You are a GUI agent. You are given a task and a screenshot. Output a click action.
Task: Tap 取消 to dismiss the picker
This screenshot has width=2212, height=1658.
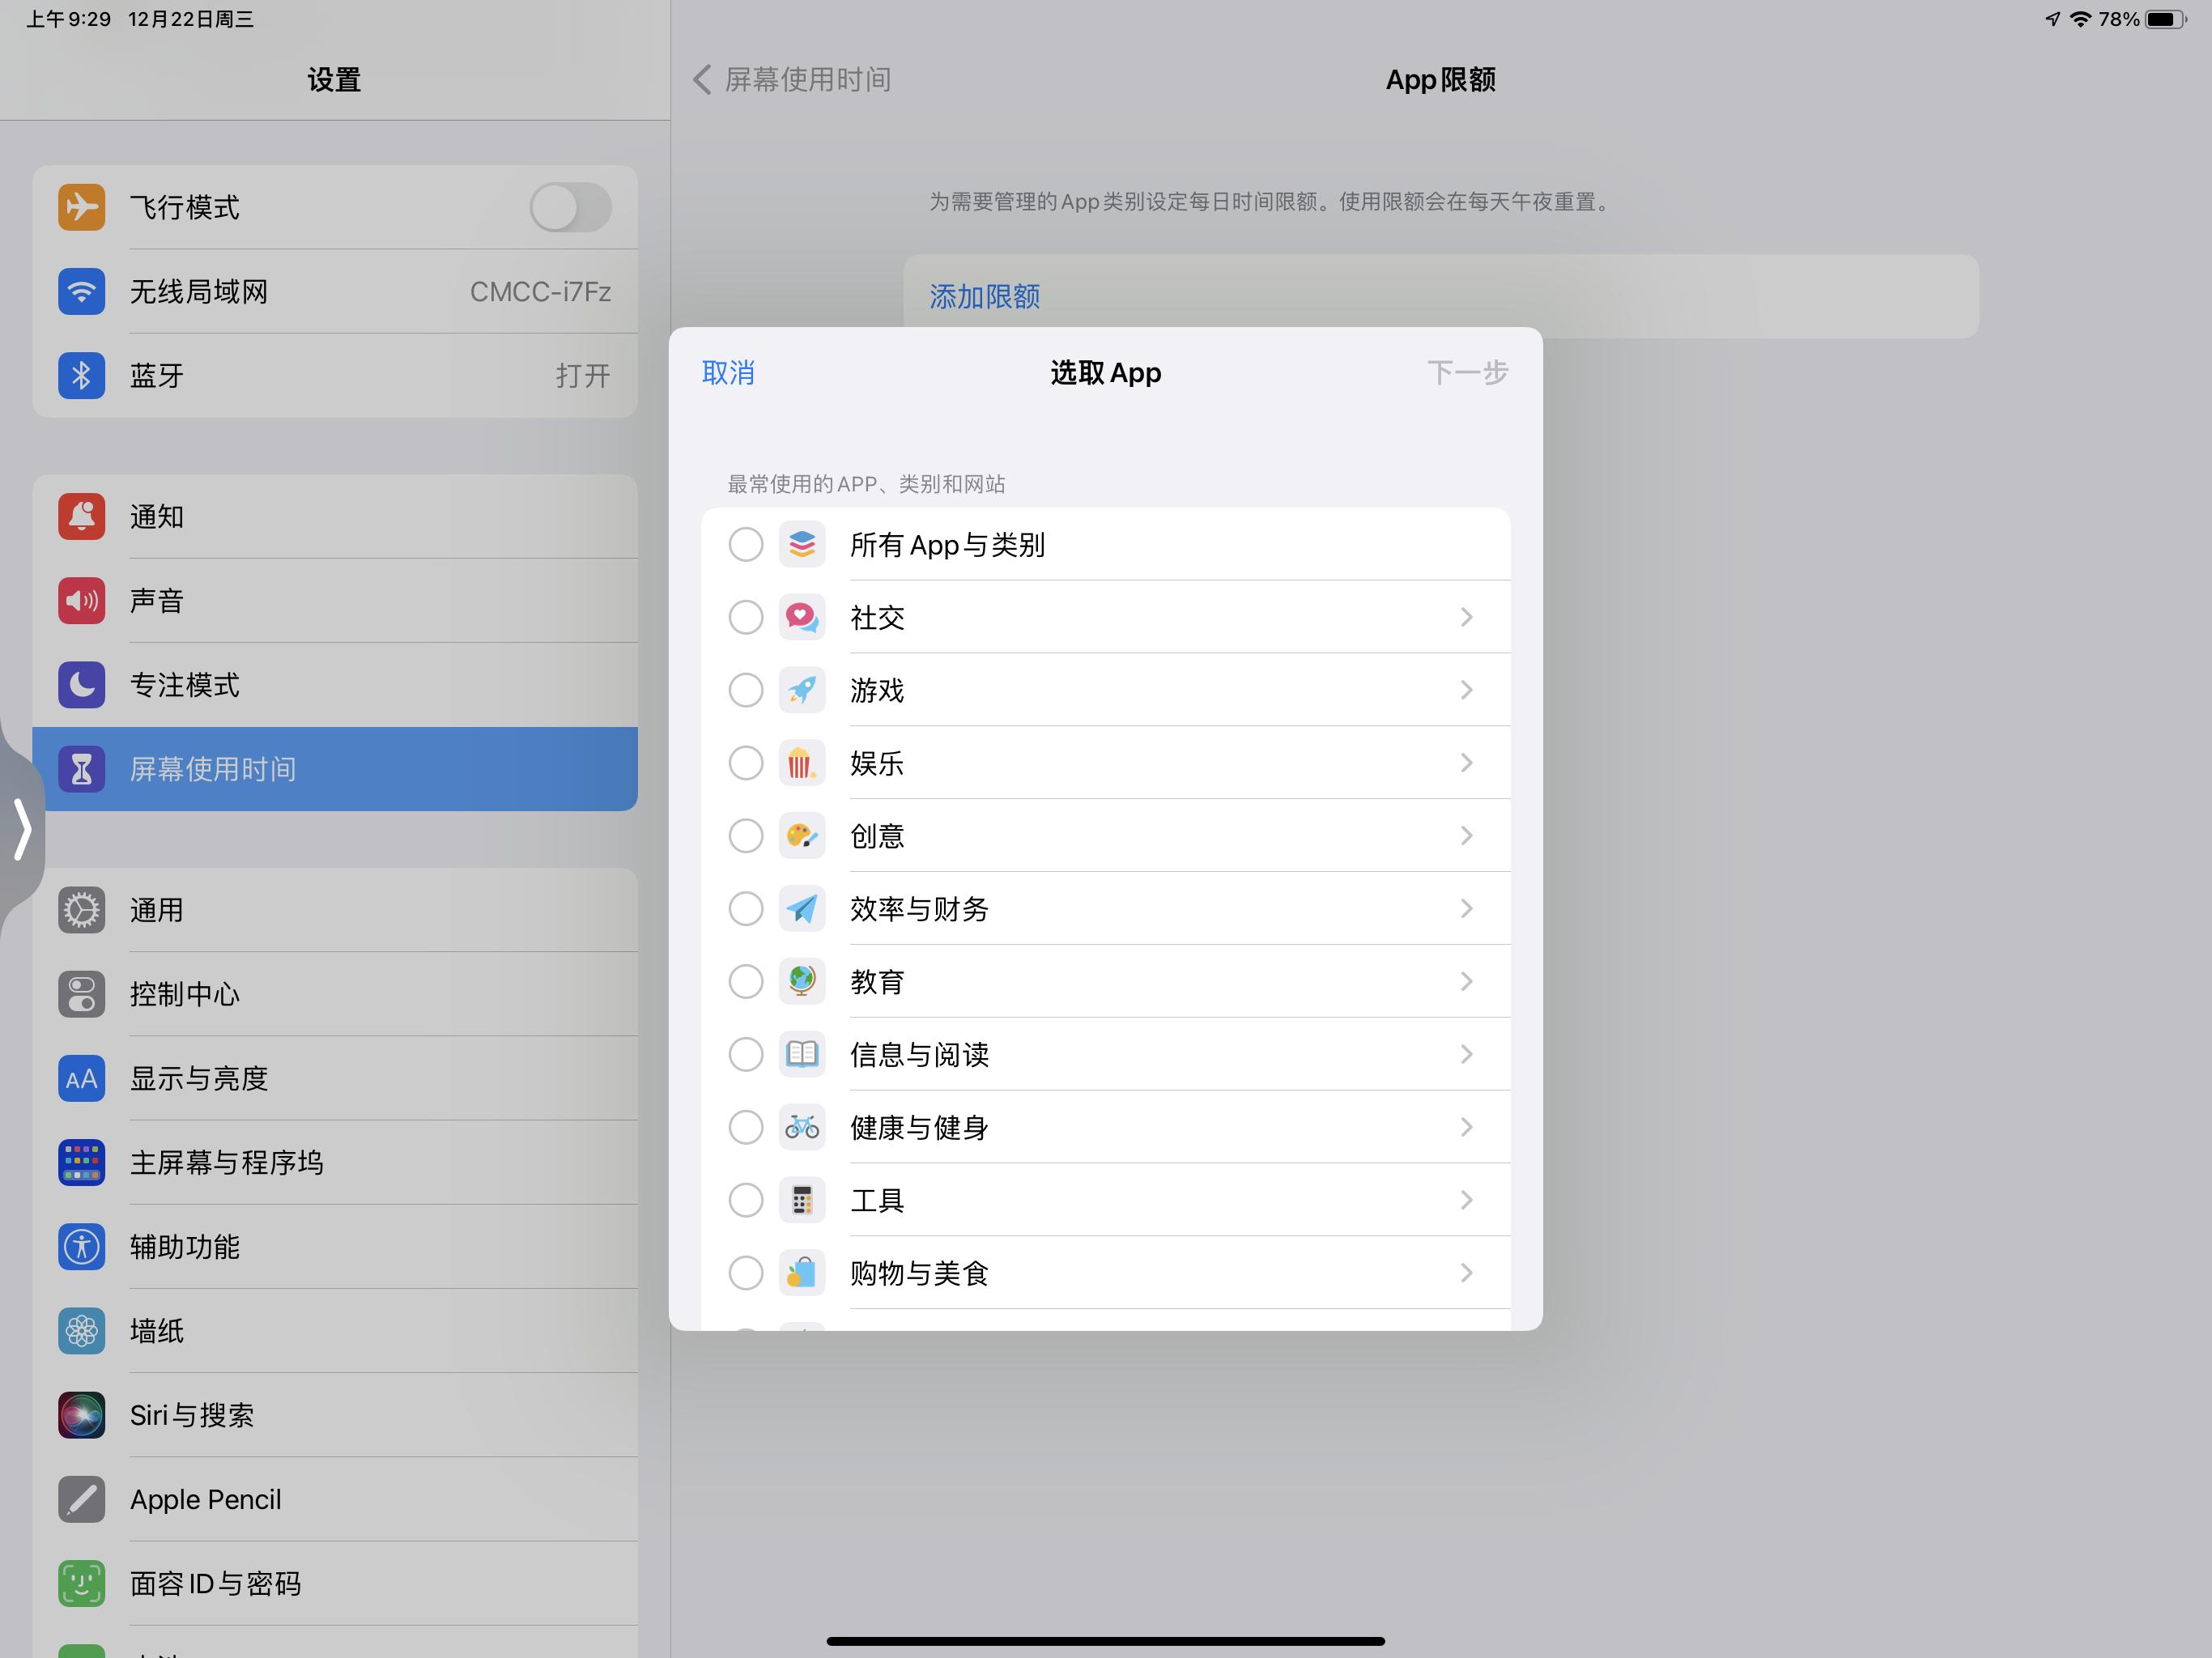pos(729,372)
